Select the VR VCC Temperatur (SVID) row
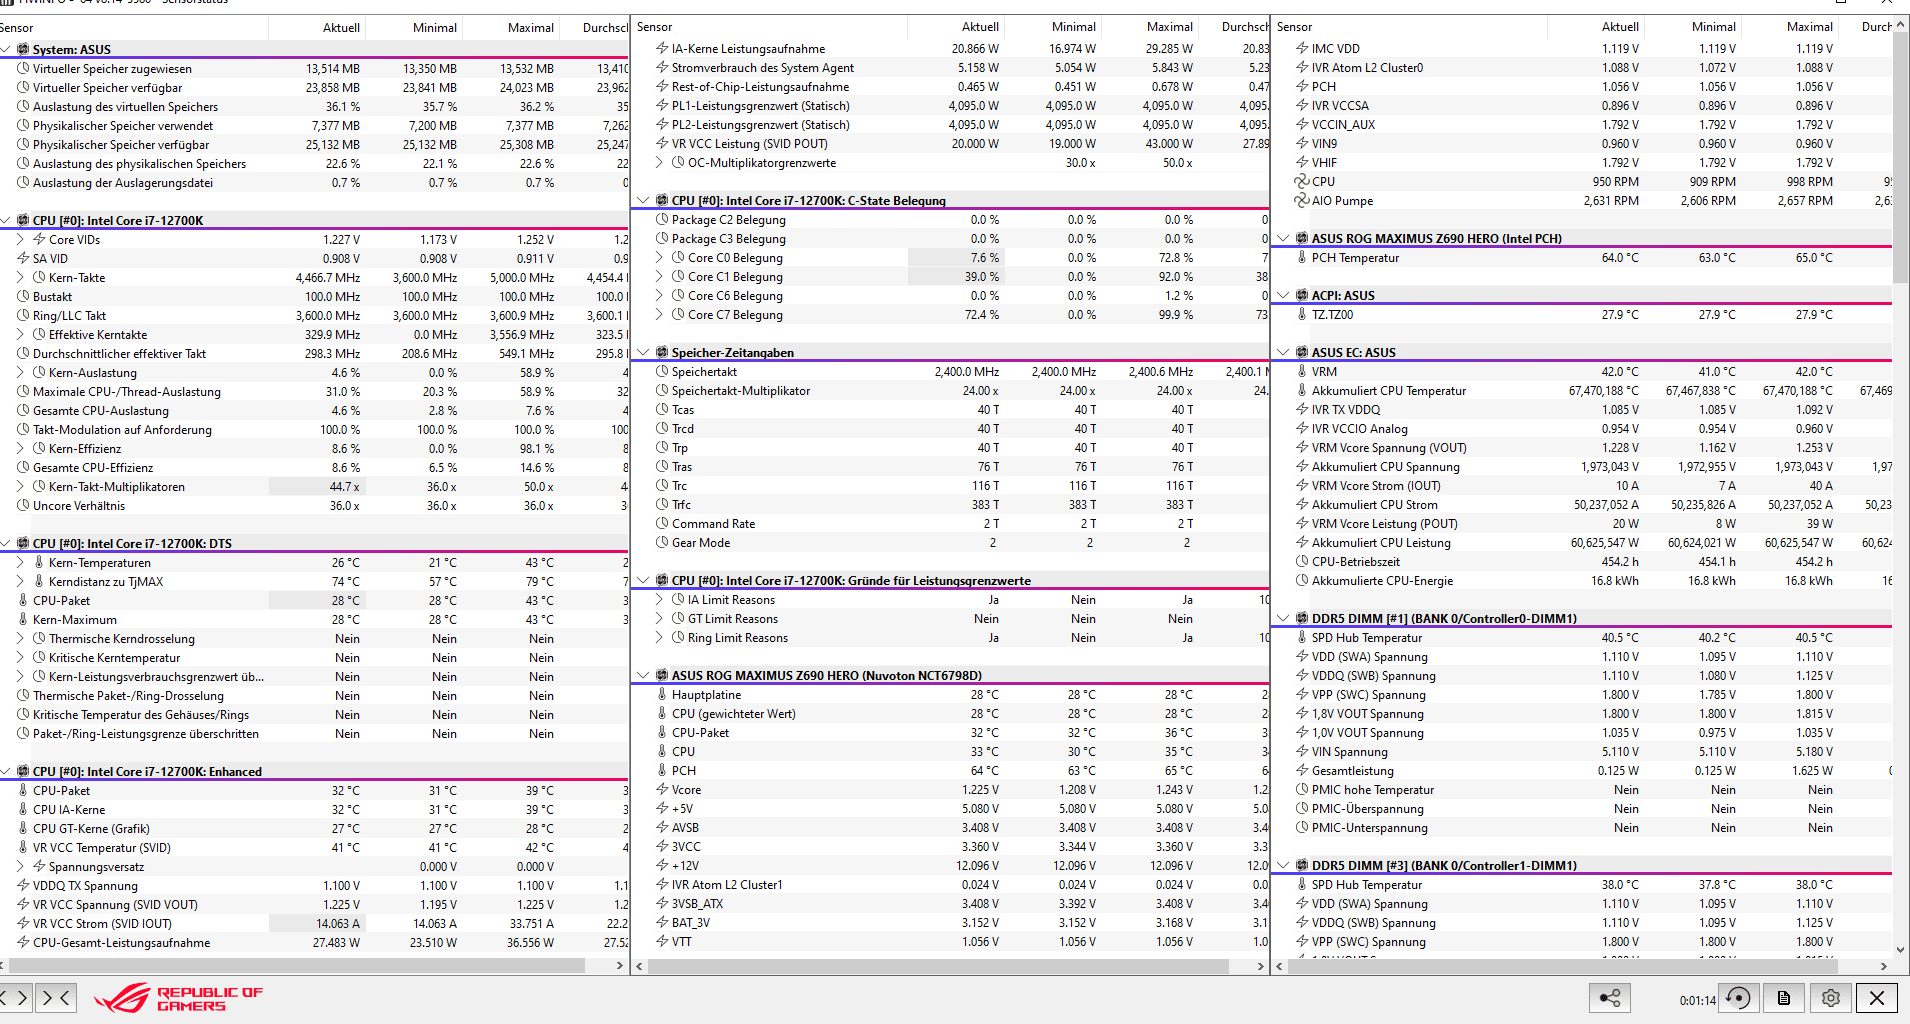The width and height of the screenshot is (1910, 1024). [314, 847]
